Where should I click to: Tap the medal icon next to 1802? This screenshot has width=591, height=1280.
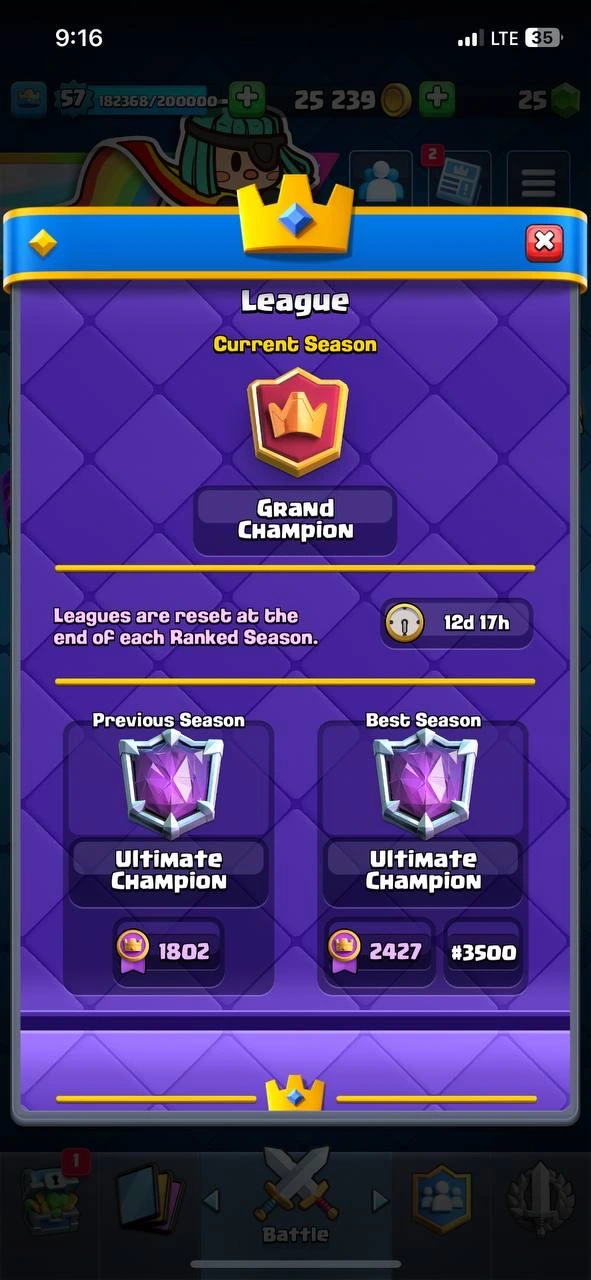[x=133, y=950]
